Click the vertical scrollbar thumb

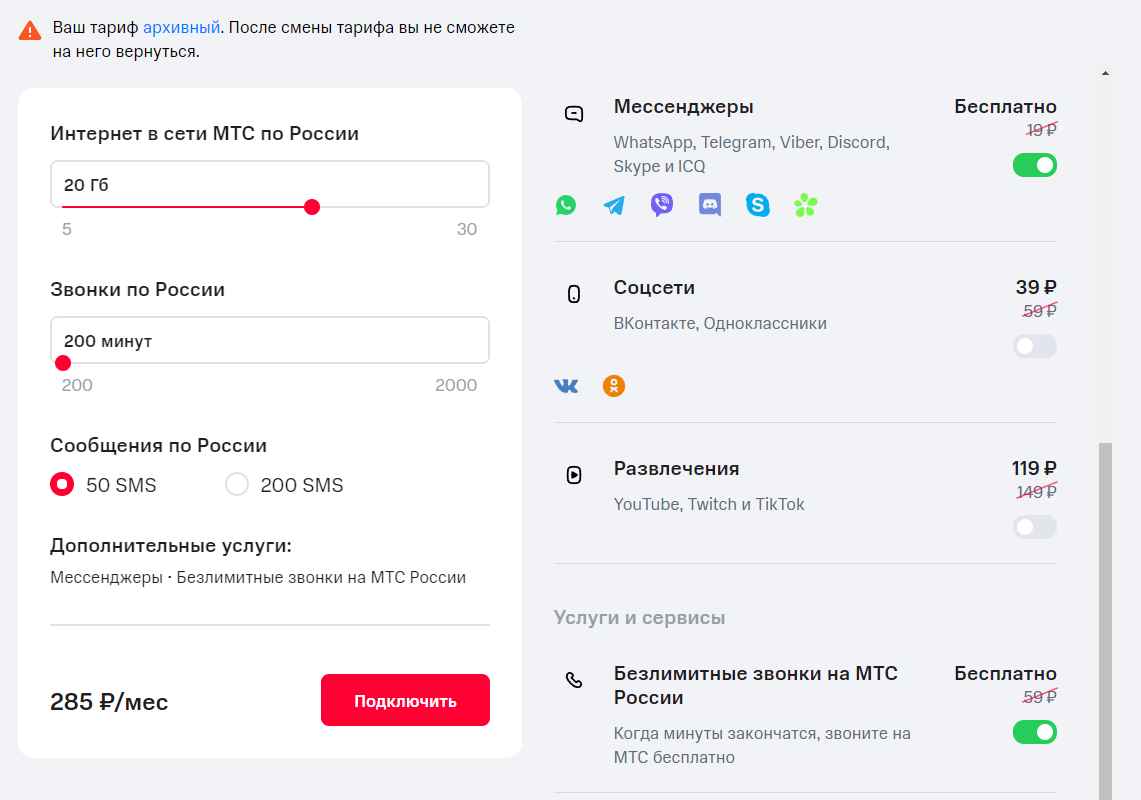point(1105,621)
